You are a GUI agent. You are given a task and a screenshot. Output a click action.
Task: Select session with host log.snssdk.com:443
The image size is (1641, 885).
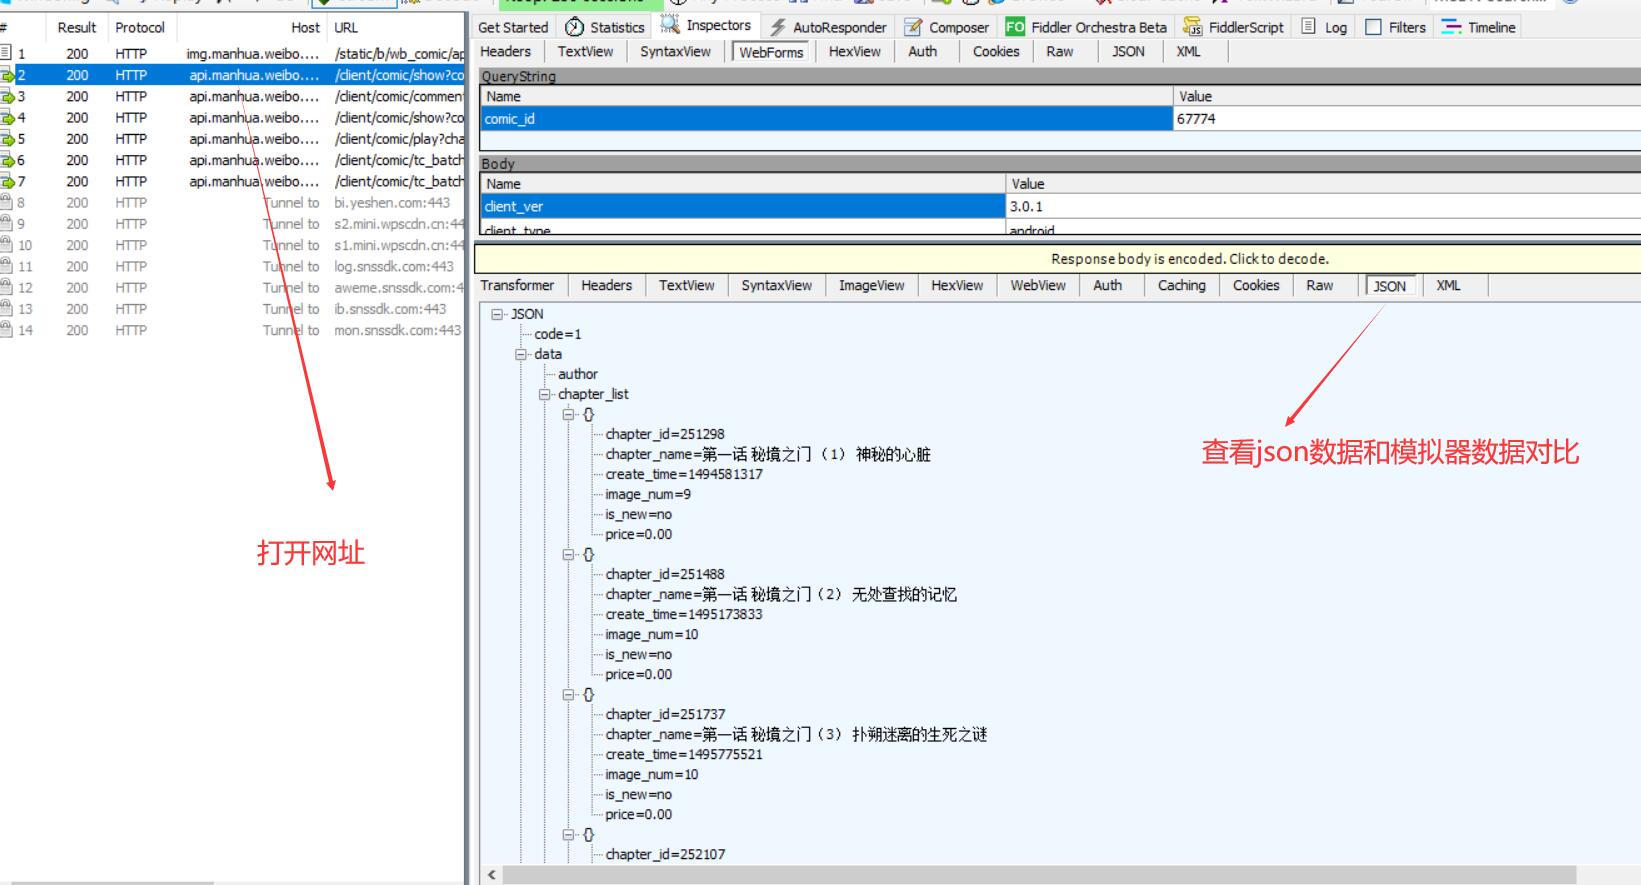coord(232,266)
